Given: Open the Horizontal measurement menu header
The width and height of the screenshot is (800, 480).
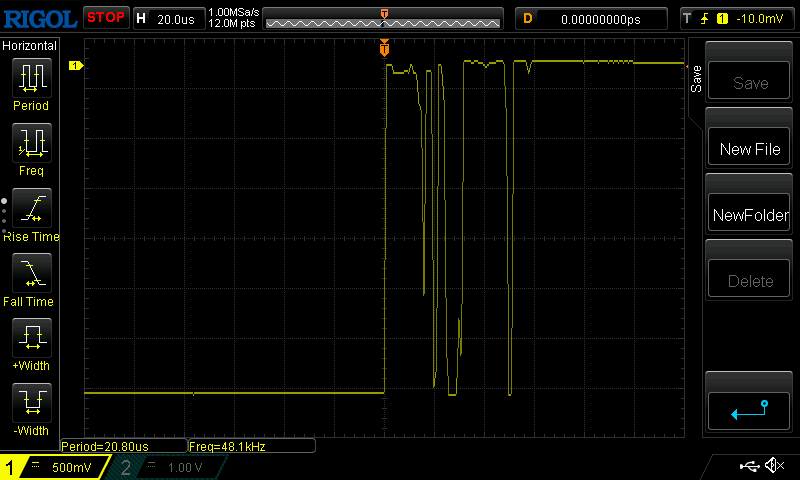Looking at the screenshot, I should tap(31, 46).
